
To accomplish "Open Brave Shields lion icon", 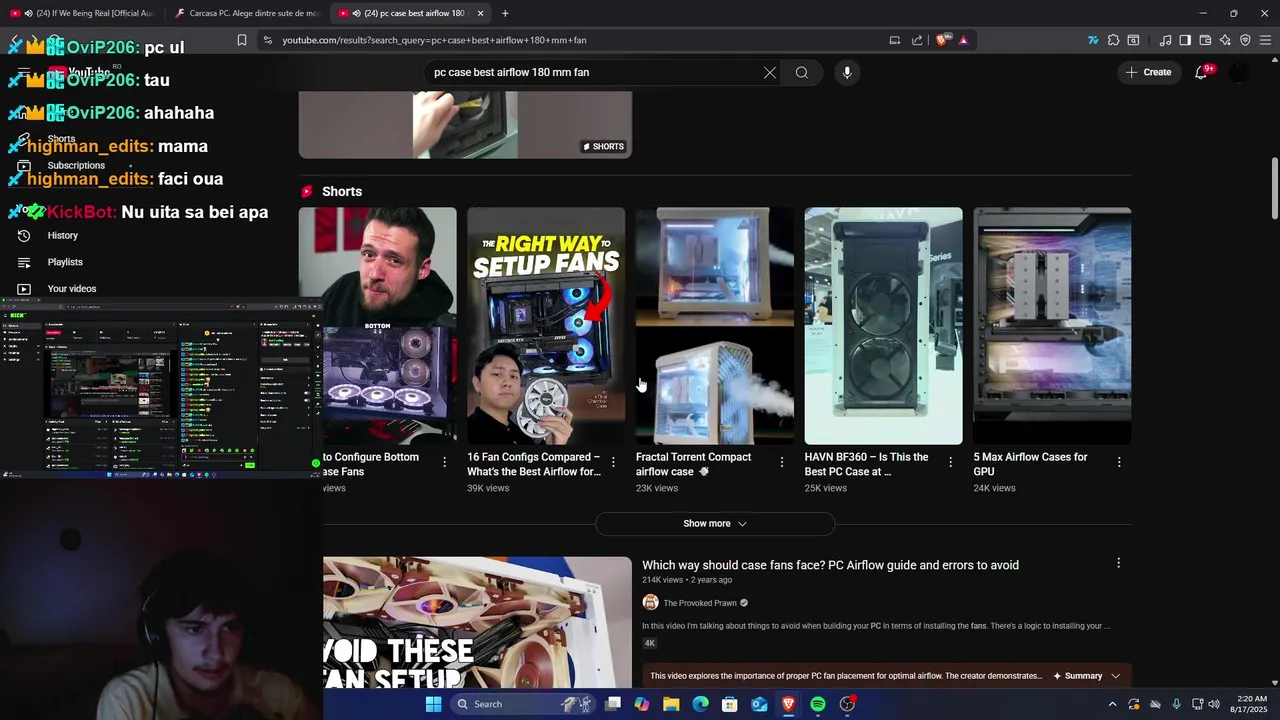I will click(943, 40).
